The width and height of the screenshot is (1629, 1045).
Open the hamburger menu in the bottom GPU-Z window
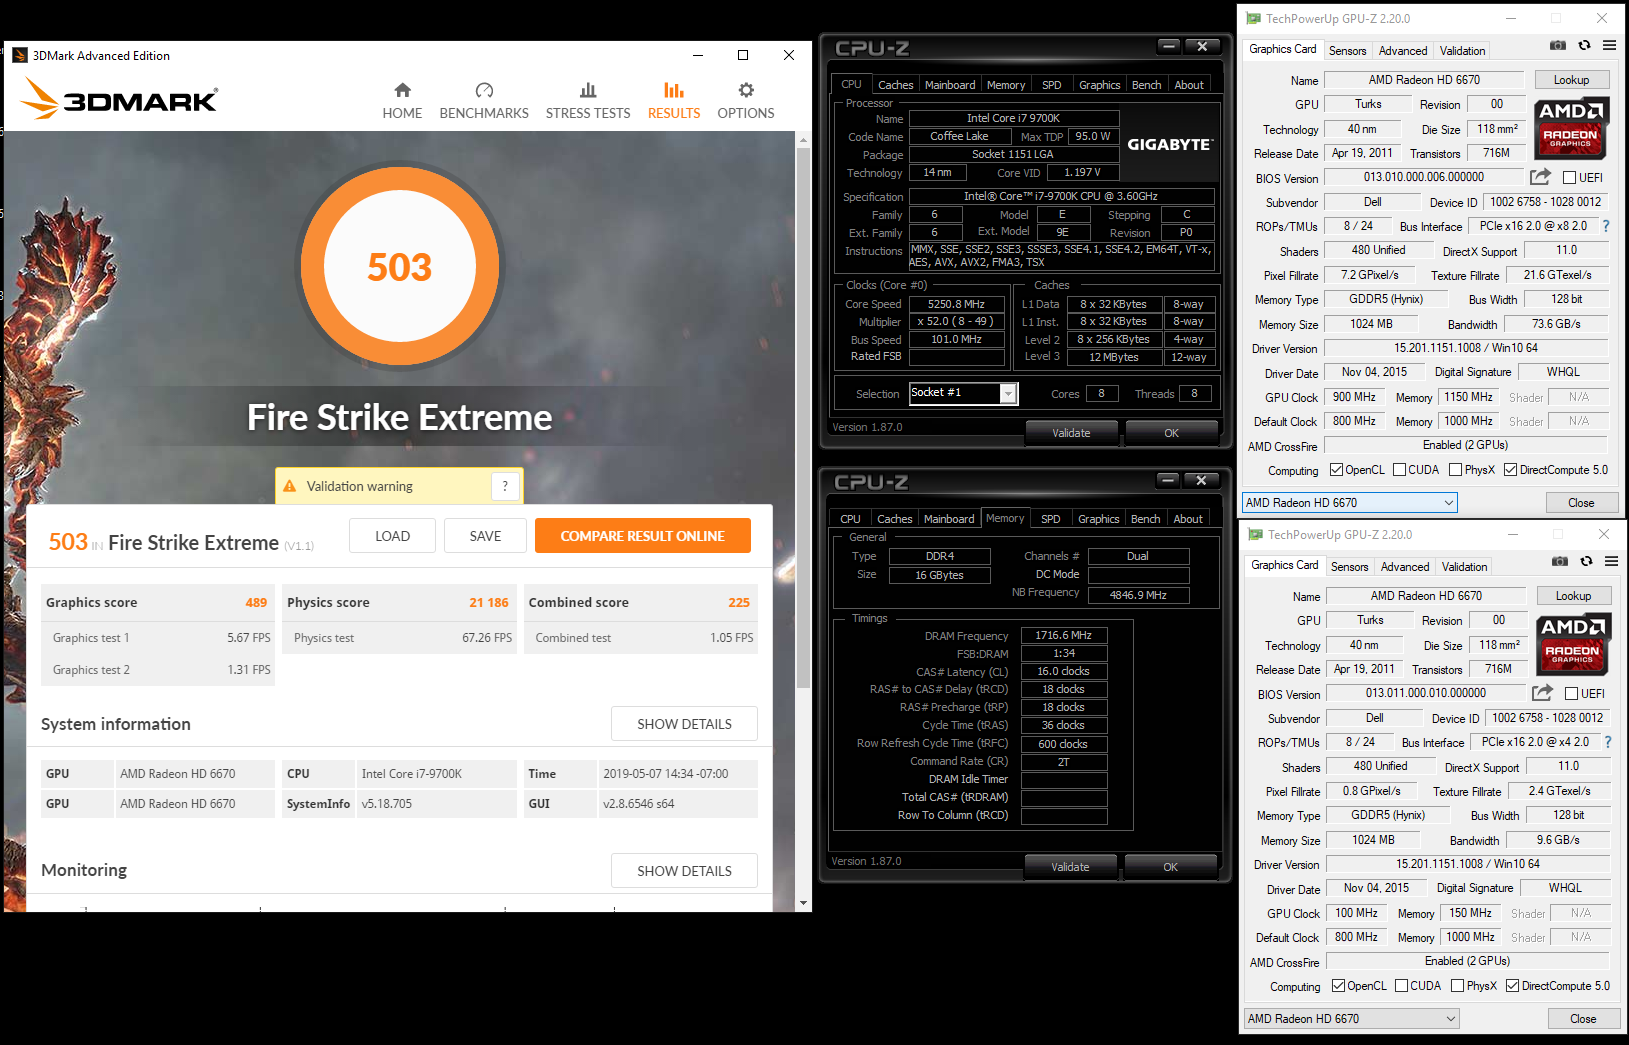(1611, 561)
